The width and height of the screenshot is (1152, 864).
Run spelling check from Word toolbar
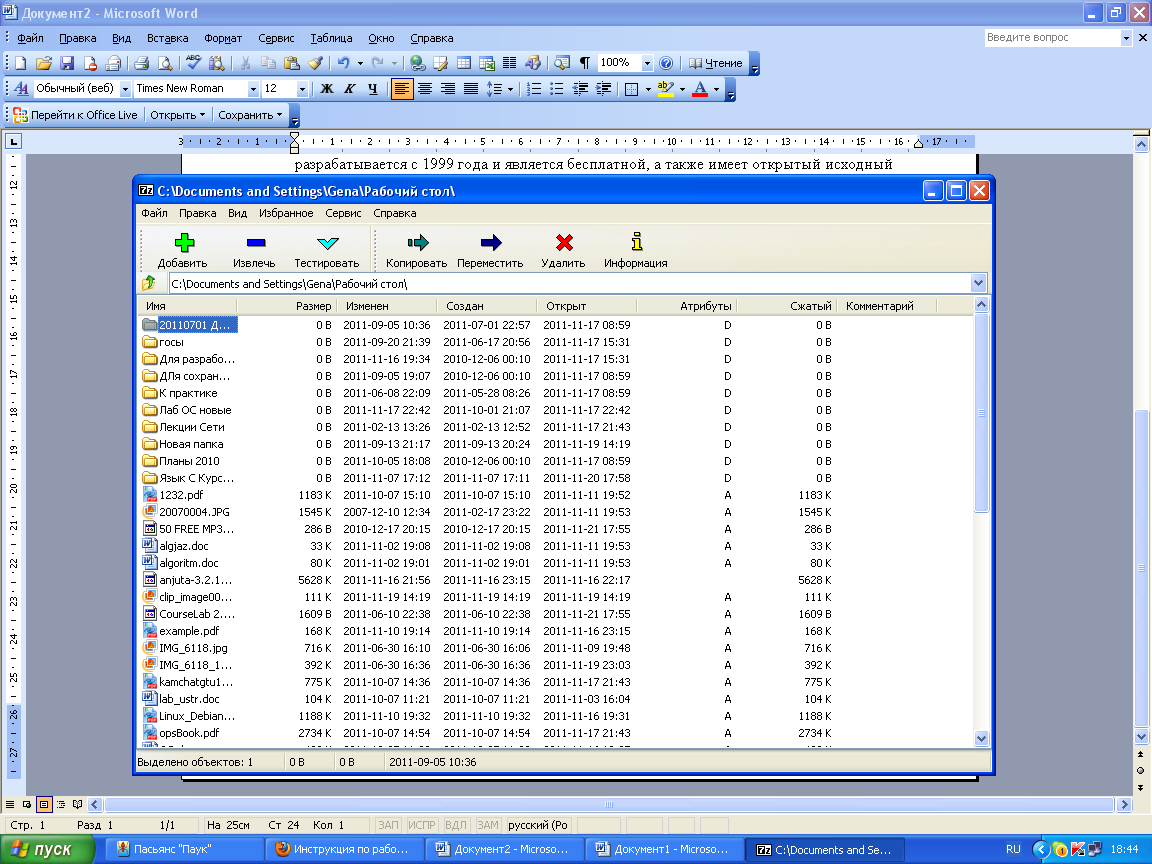pos(193,63)
